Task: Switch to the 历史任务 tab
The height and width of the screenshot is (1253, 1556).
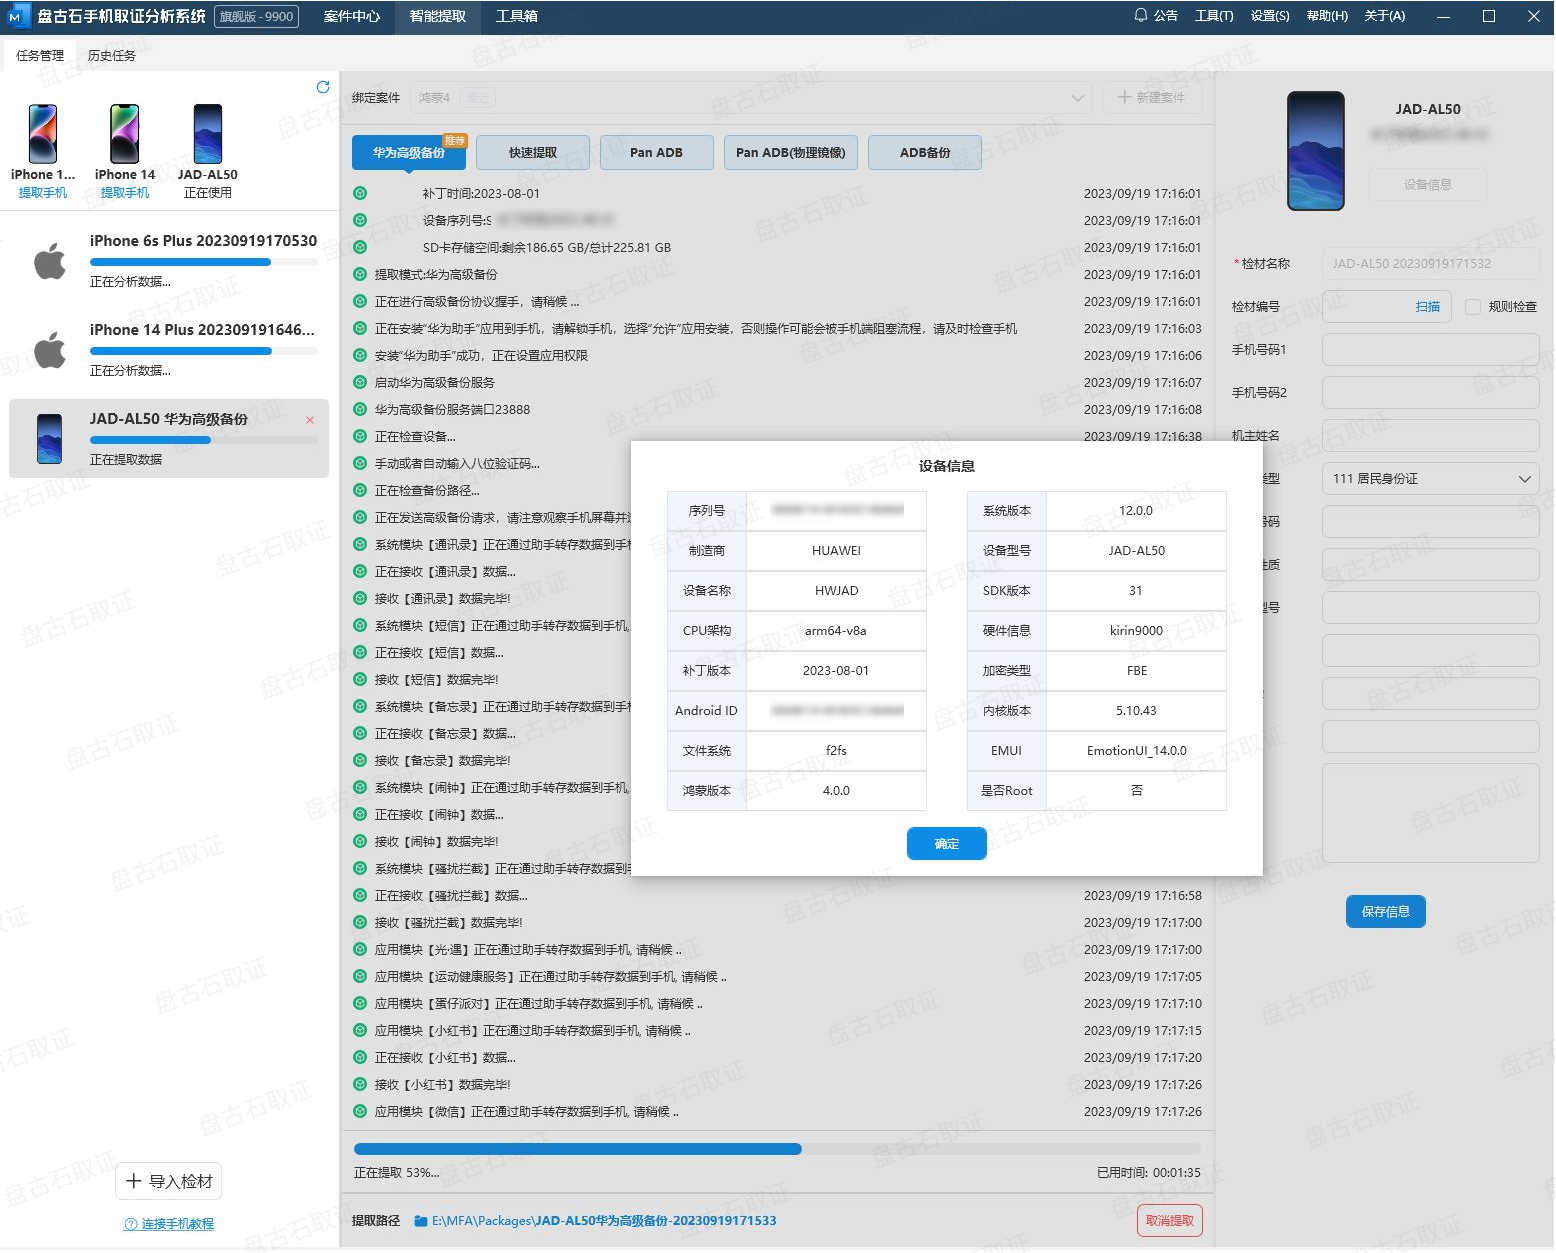Action: [x=112, y=56]
